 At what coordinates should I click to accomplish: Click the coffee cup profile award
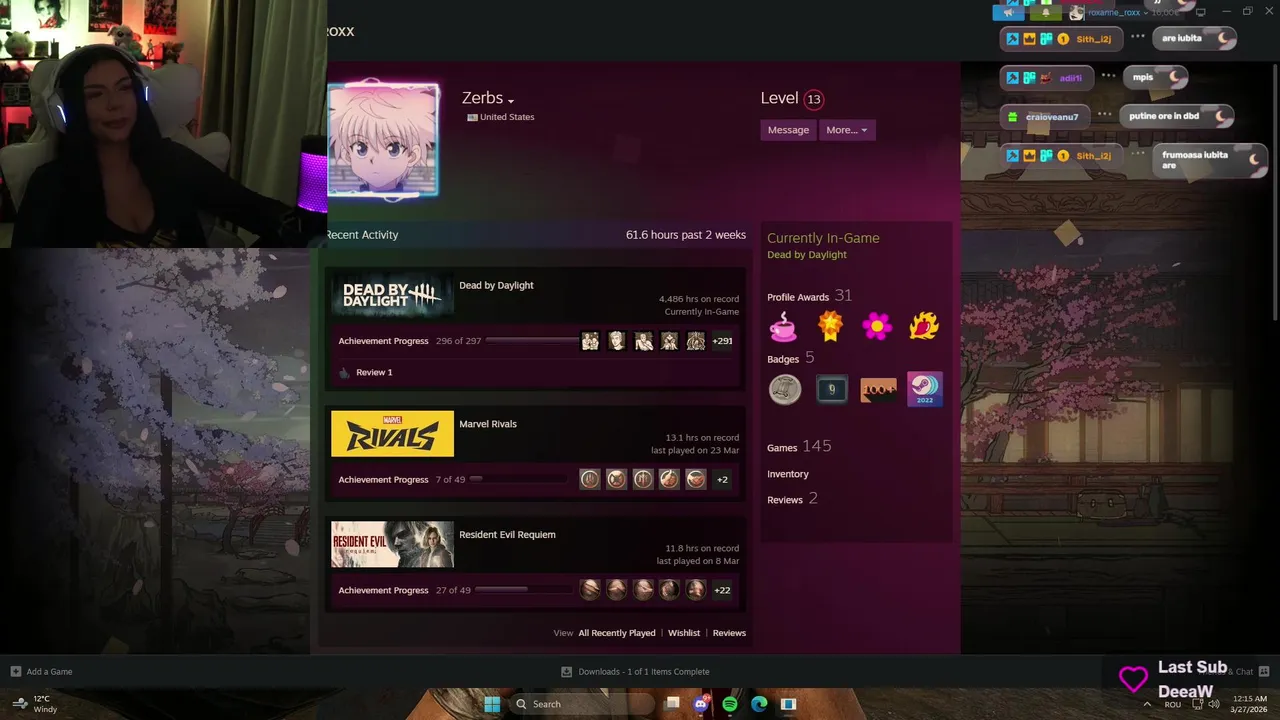(x=783, y=326)
